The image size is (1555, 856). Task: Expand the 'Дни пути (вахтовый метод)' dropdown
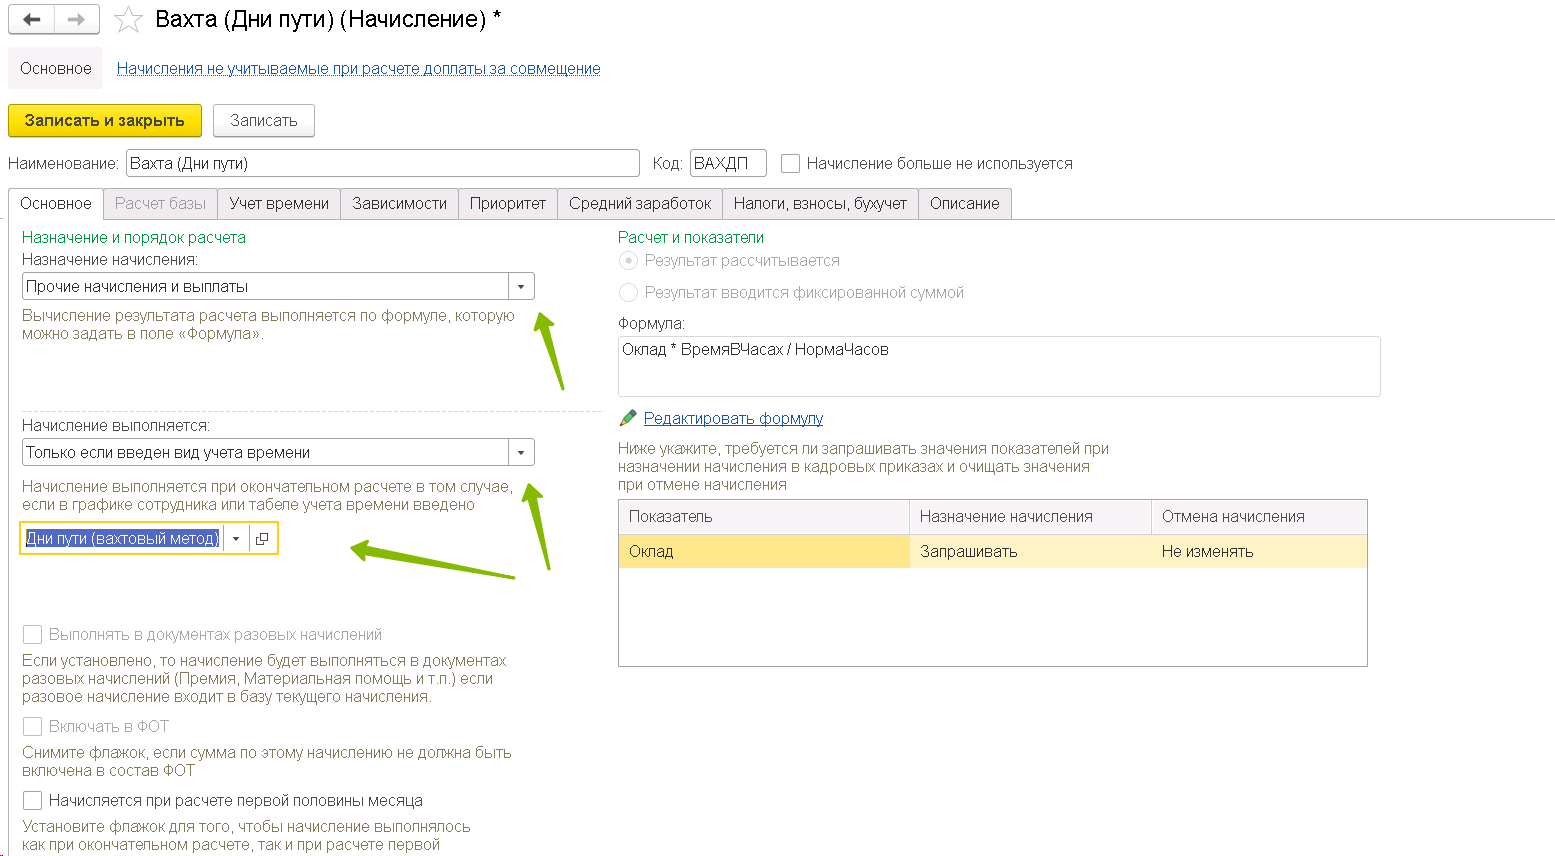[x=236, y=538]
